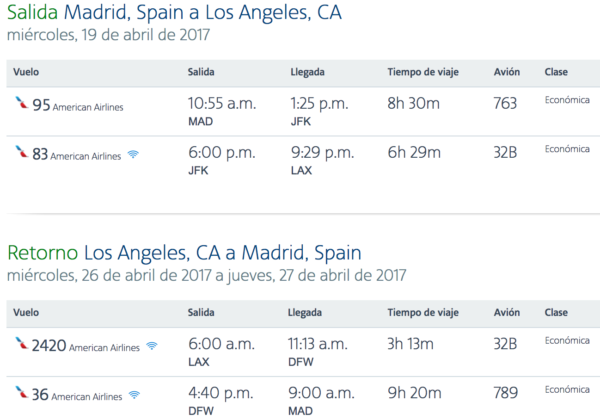Select the Vuelo column header in Salida table
The height and width of the screenshot is (420, 600).
pyautogui.click(x=26, y=72)
